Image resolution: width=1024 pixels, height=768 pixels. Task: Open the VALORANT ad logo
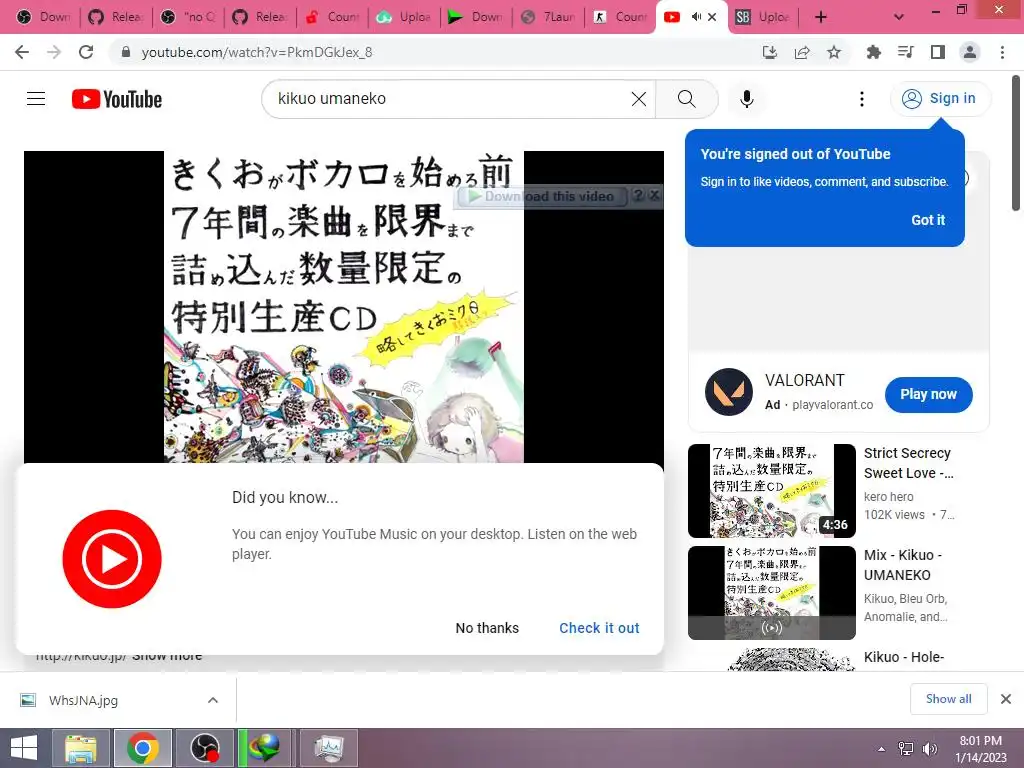(728, 392)
